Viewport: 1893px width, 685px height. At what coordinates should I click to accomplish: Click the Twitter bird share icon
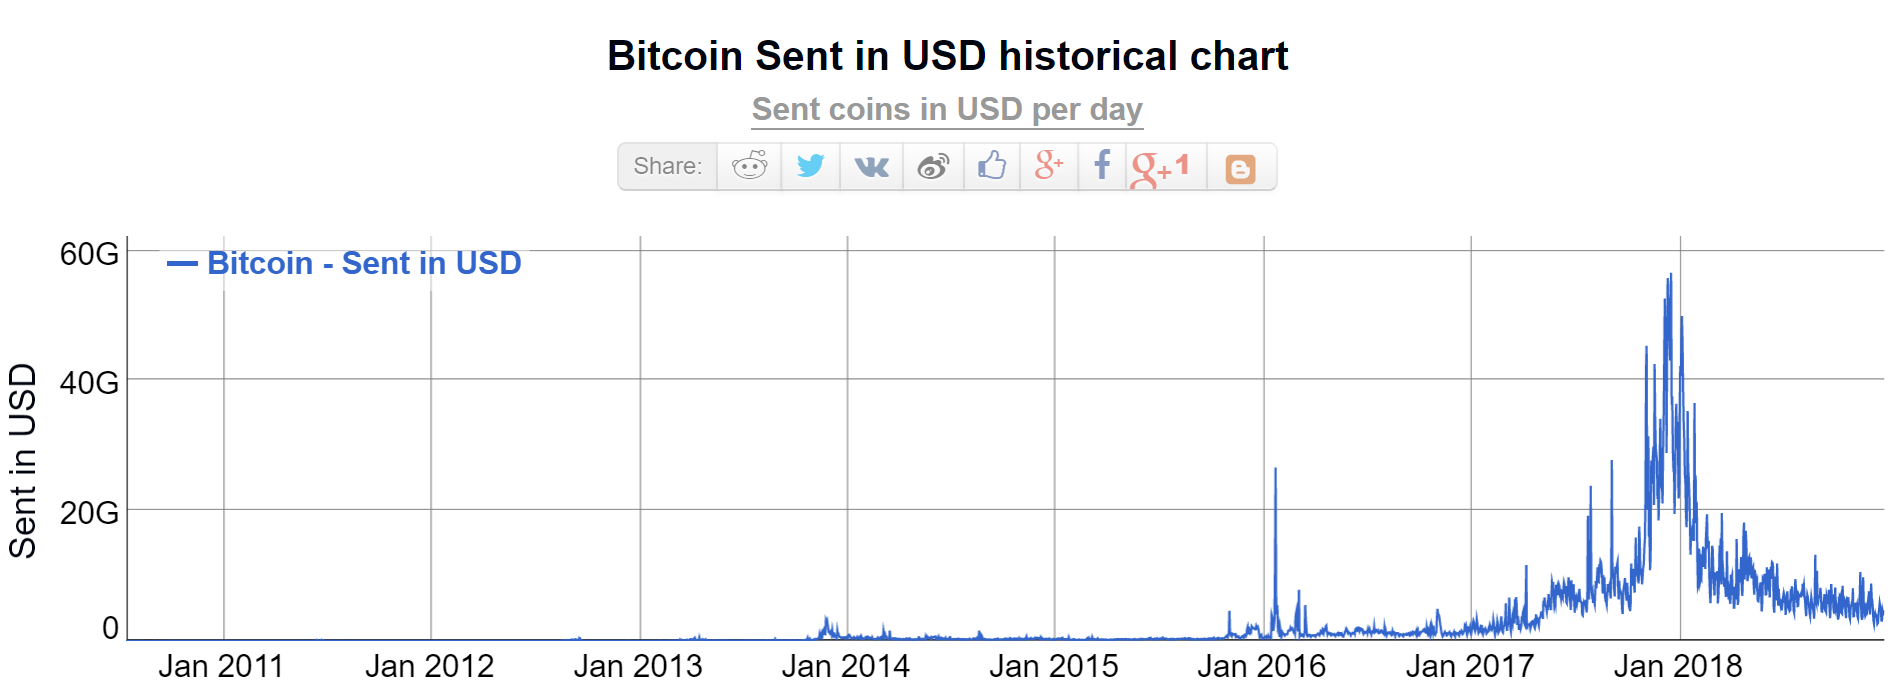tap(810, 166)
